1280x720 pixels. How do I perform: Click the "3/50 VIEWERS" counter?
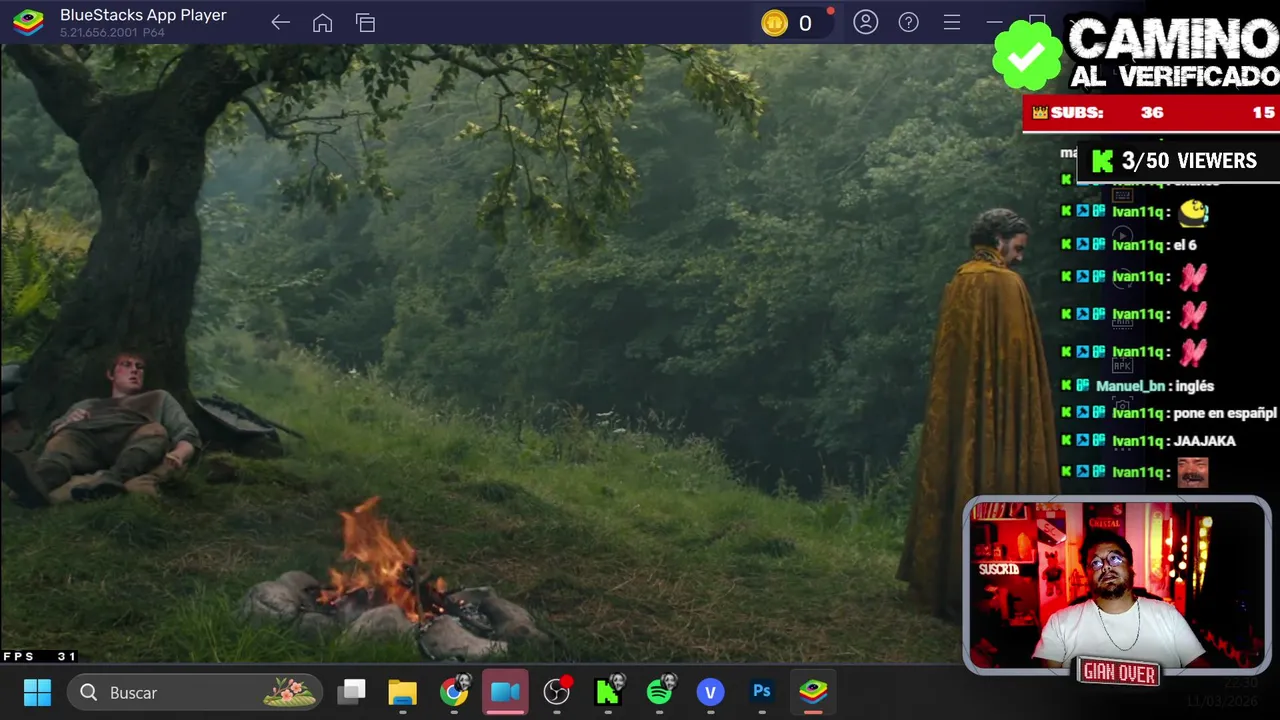coord(1176,161)
